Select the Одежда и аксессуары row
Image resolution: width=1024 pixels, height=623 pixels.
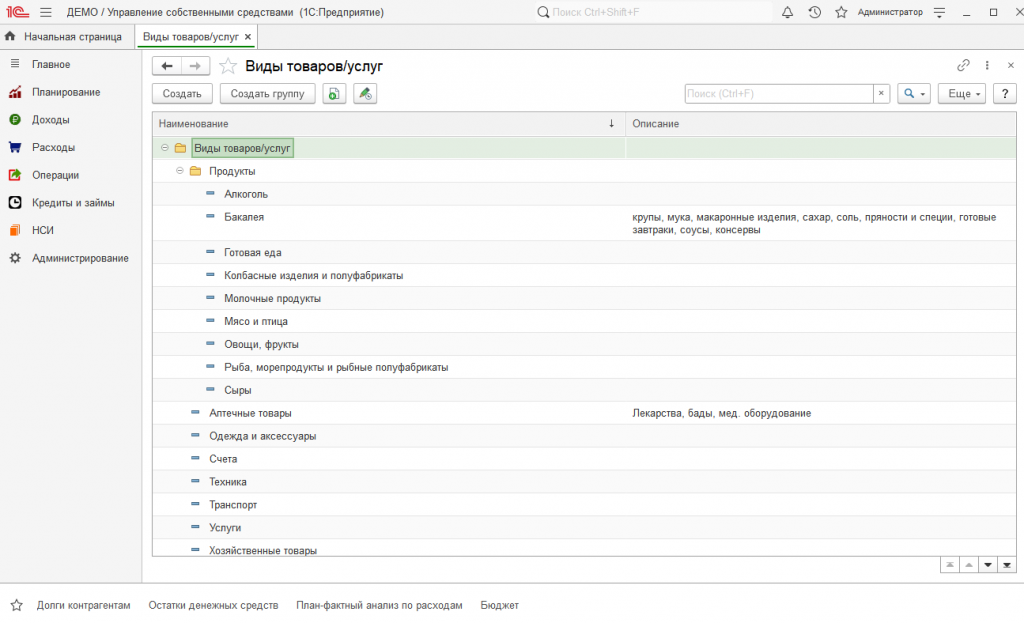click(584, 436)
